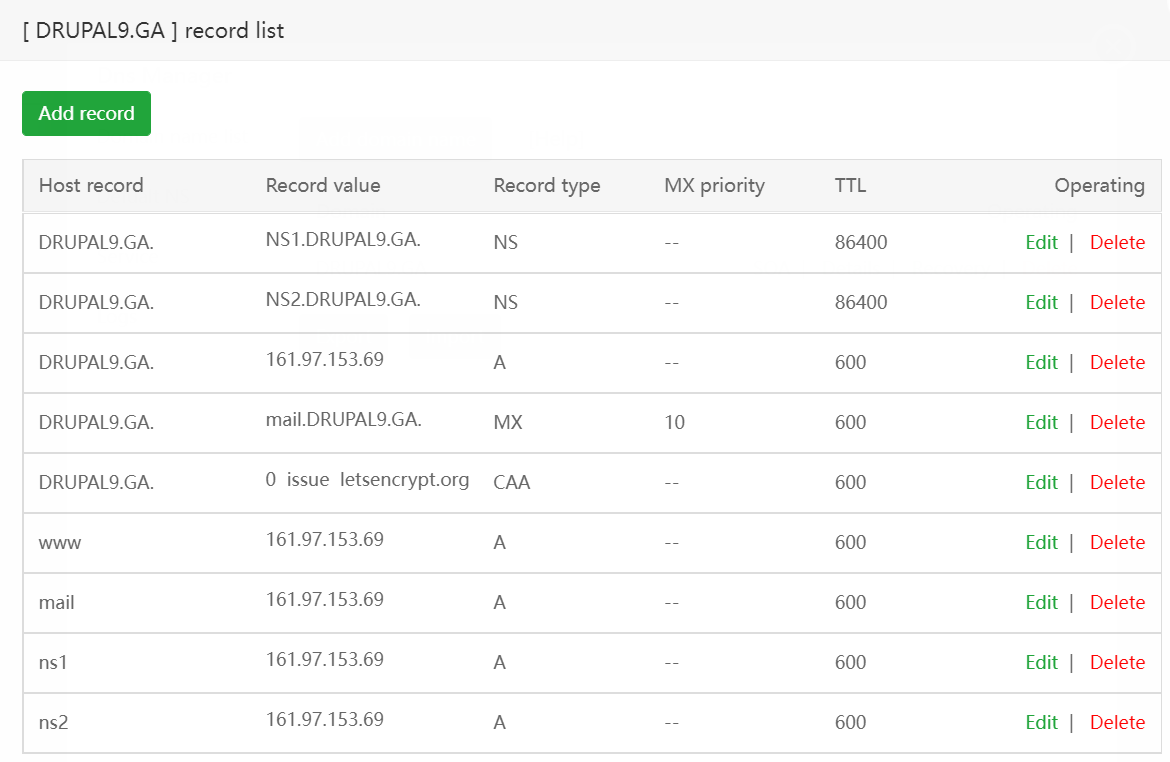Click the DRUPAL9.GA record list title

click(150, 31)
